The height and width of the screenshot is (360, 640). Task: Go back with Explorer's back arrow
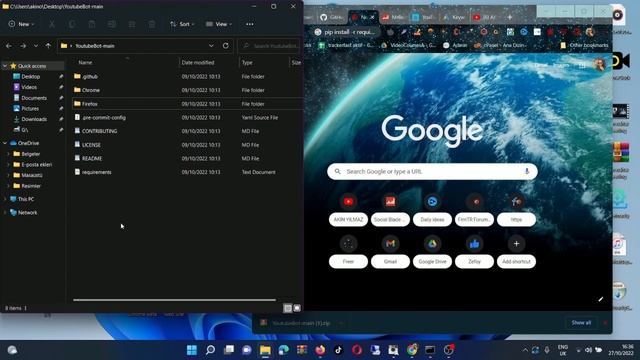(9, 46)
